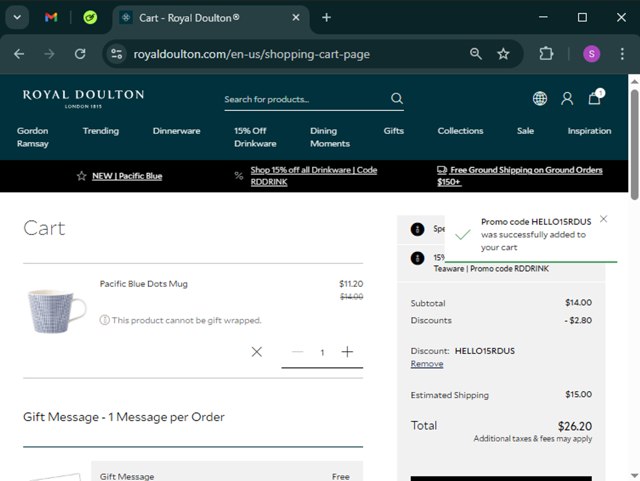Open the Gordon Ramsay menu
Image resolution: width=640 pixels, height=481 pixels.
coord(33,137)
